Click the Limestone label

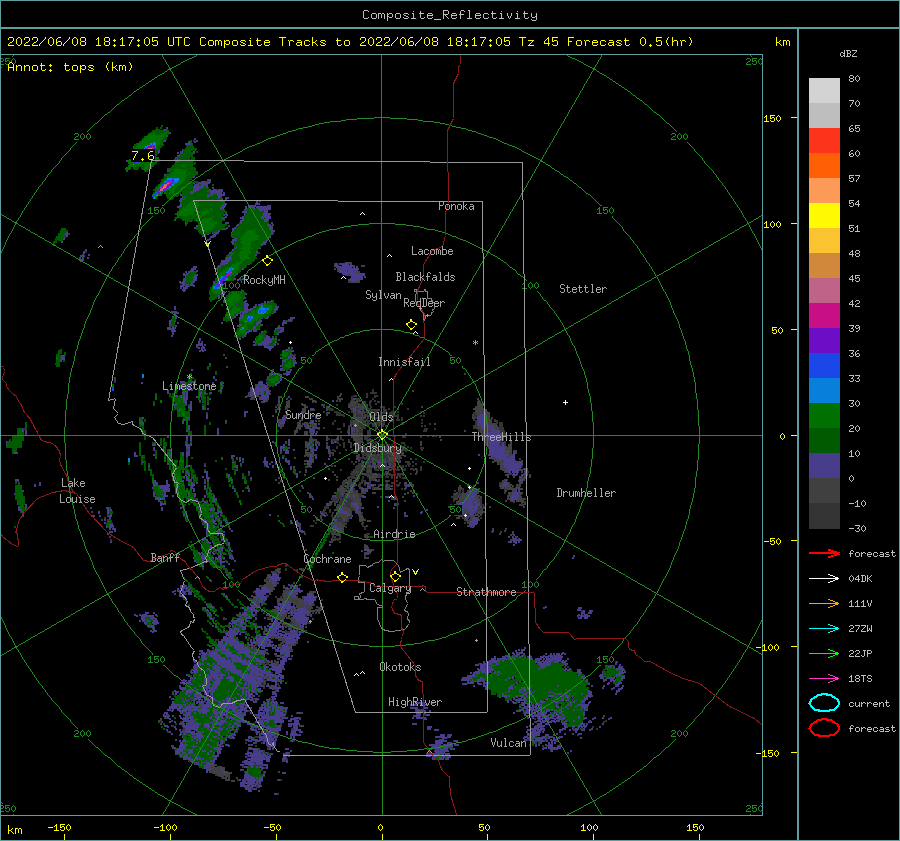189,386
